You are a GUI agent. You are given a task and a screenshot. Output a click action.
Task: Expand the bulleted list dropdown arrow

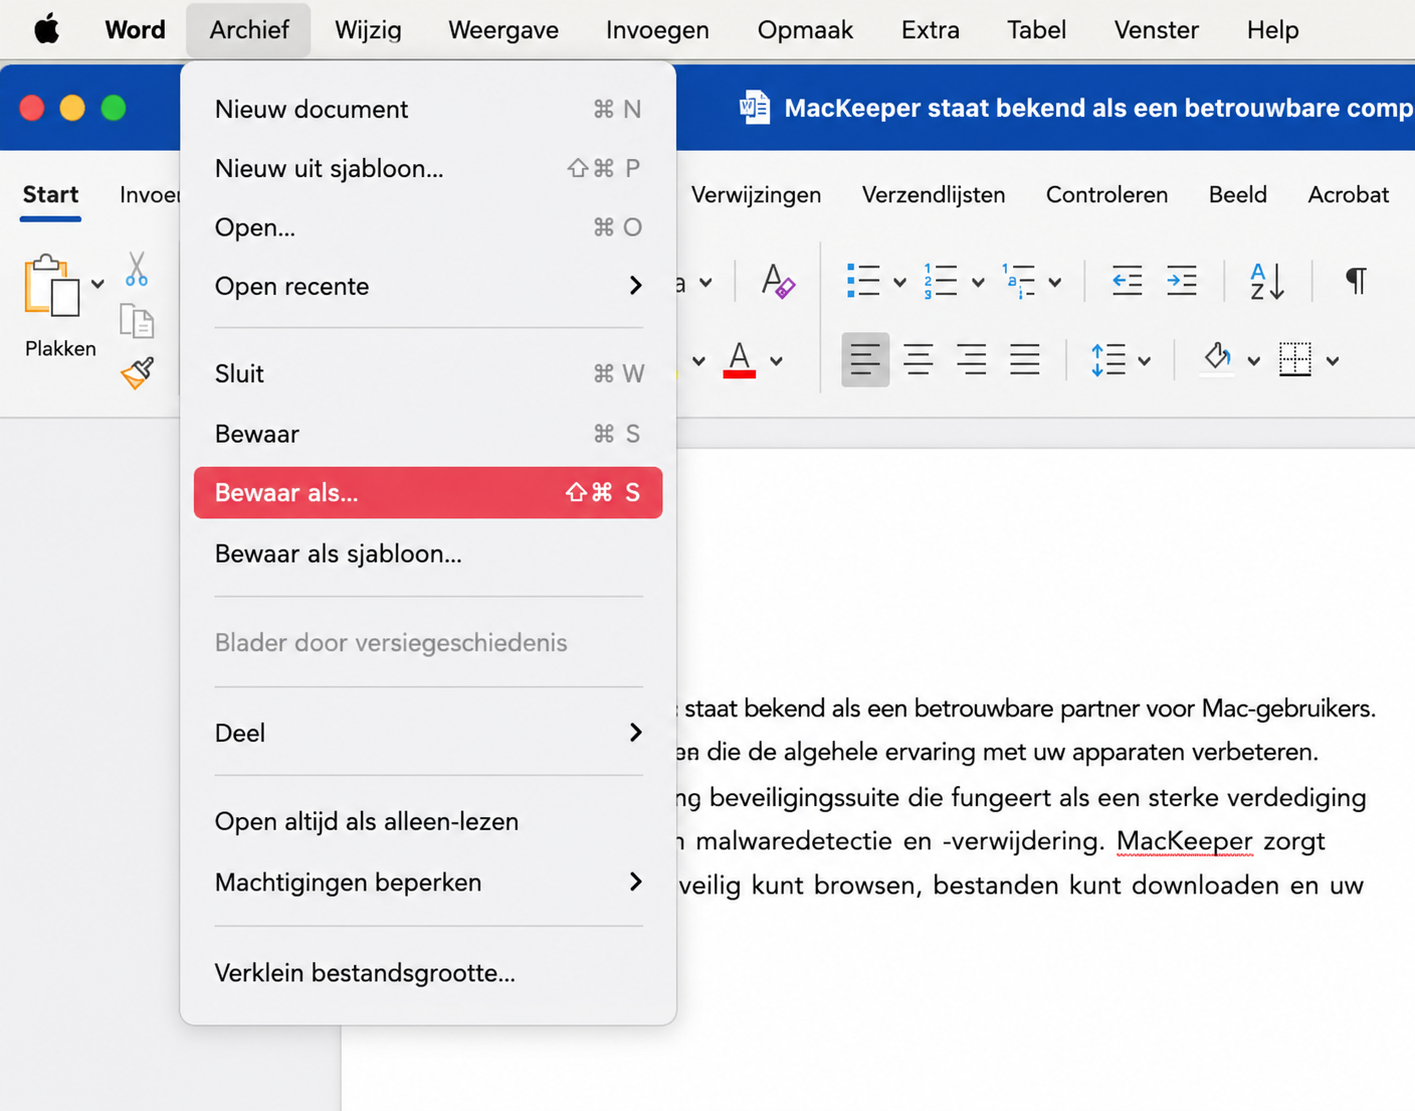(x=899, y=283)
